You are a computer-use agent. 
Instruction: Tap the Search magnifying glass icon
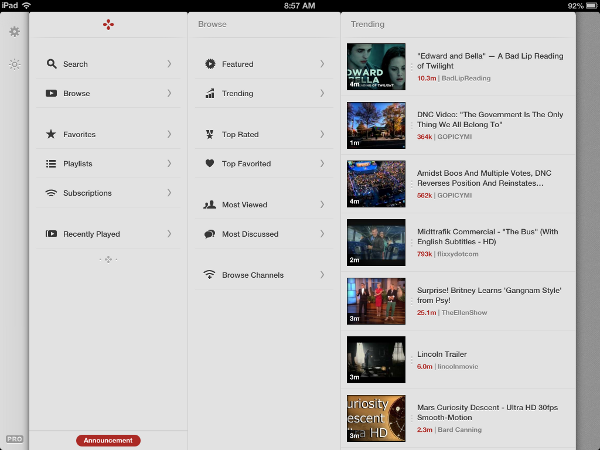[51, 64]
